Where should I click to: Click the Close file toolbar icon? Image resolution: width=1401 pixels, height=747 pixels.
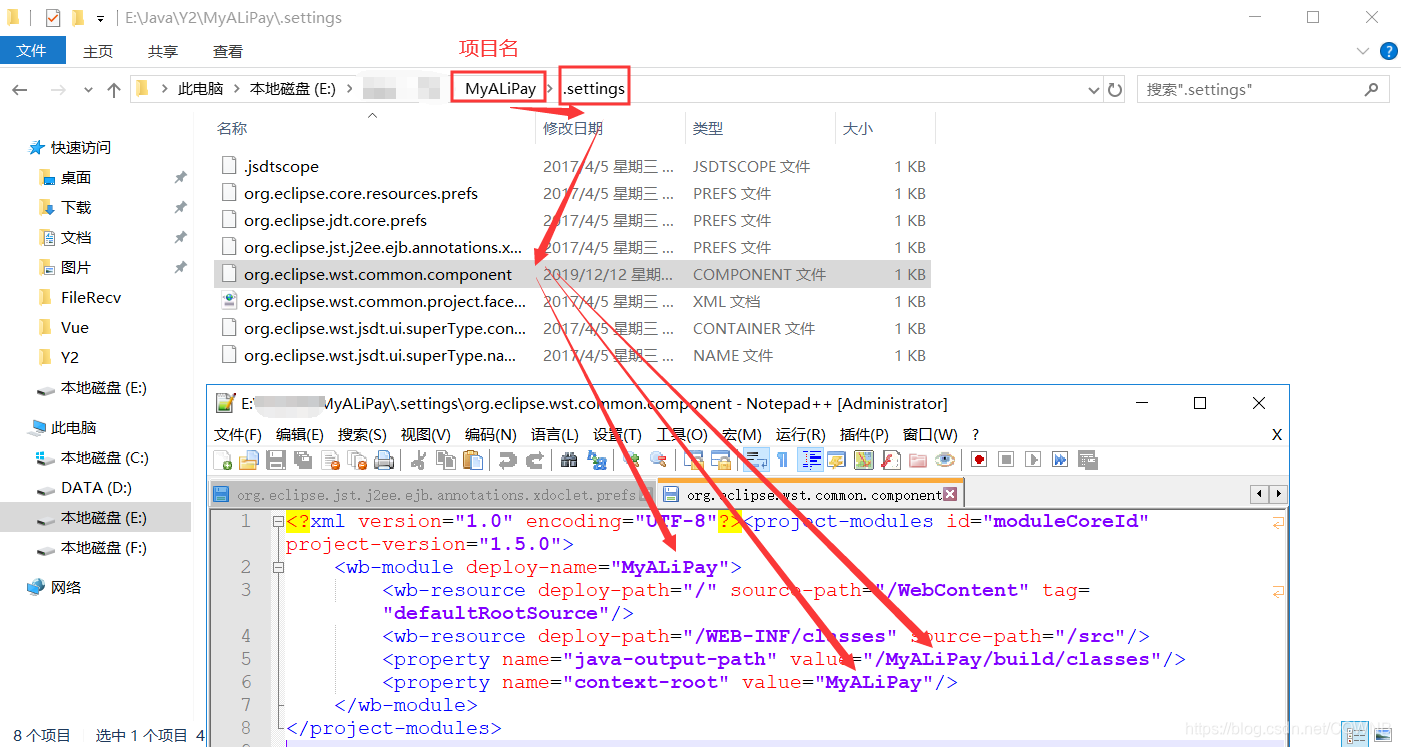click(x=331, y=460)
